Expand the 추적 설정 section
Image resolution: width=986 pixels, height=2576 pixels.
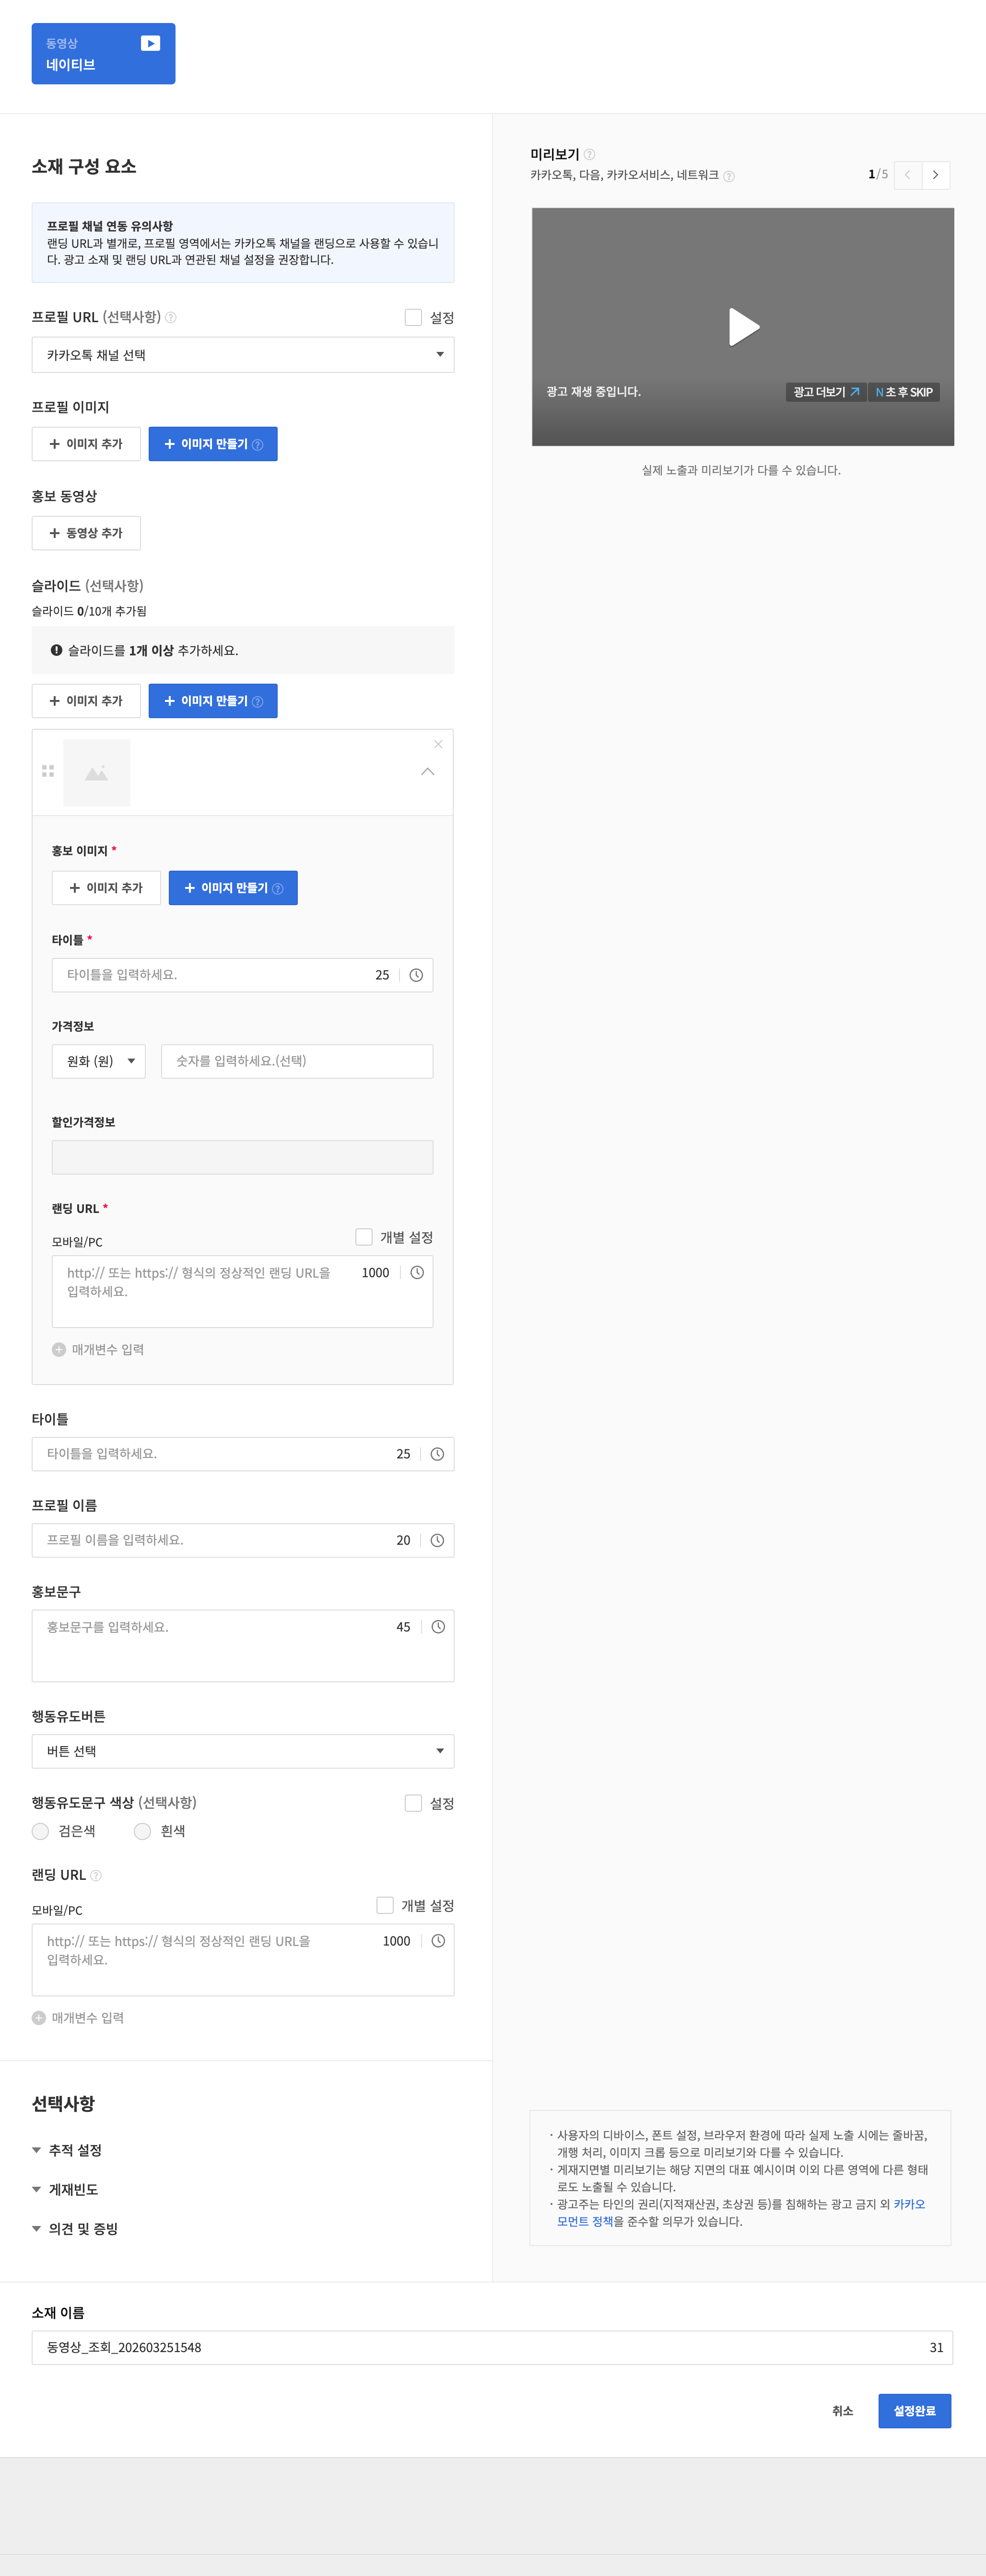pos(75,2150)
